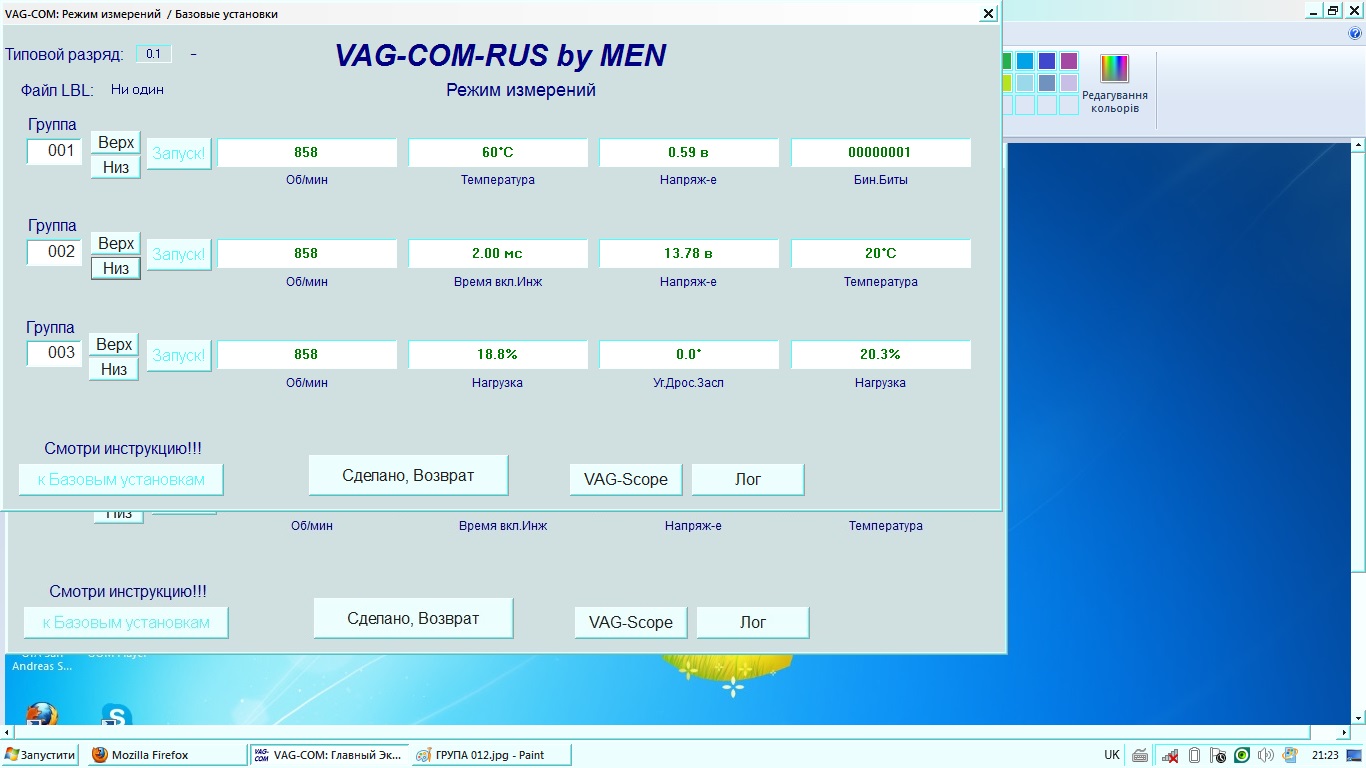1366x768 pixels.
Task: Click Paint vertical scrollbar down arrow
Action: pyautogui.click(x=1359, y=718)
